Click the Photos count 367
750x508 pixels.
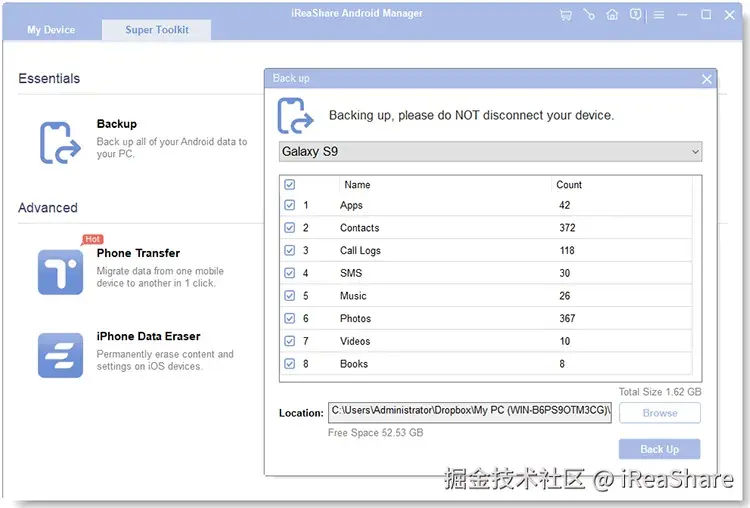click(x=567, y=319)
